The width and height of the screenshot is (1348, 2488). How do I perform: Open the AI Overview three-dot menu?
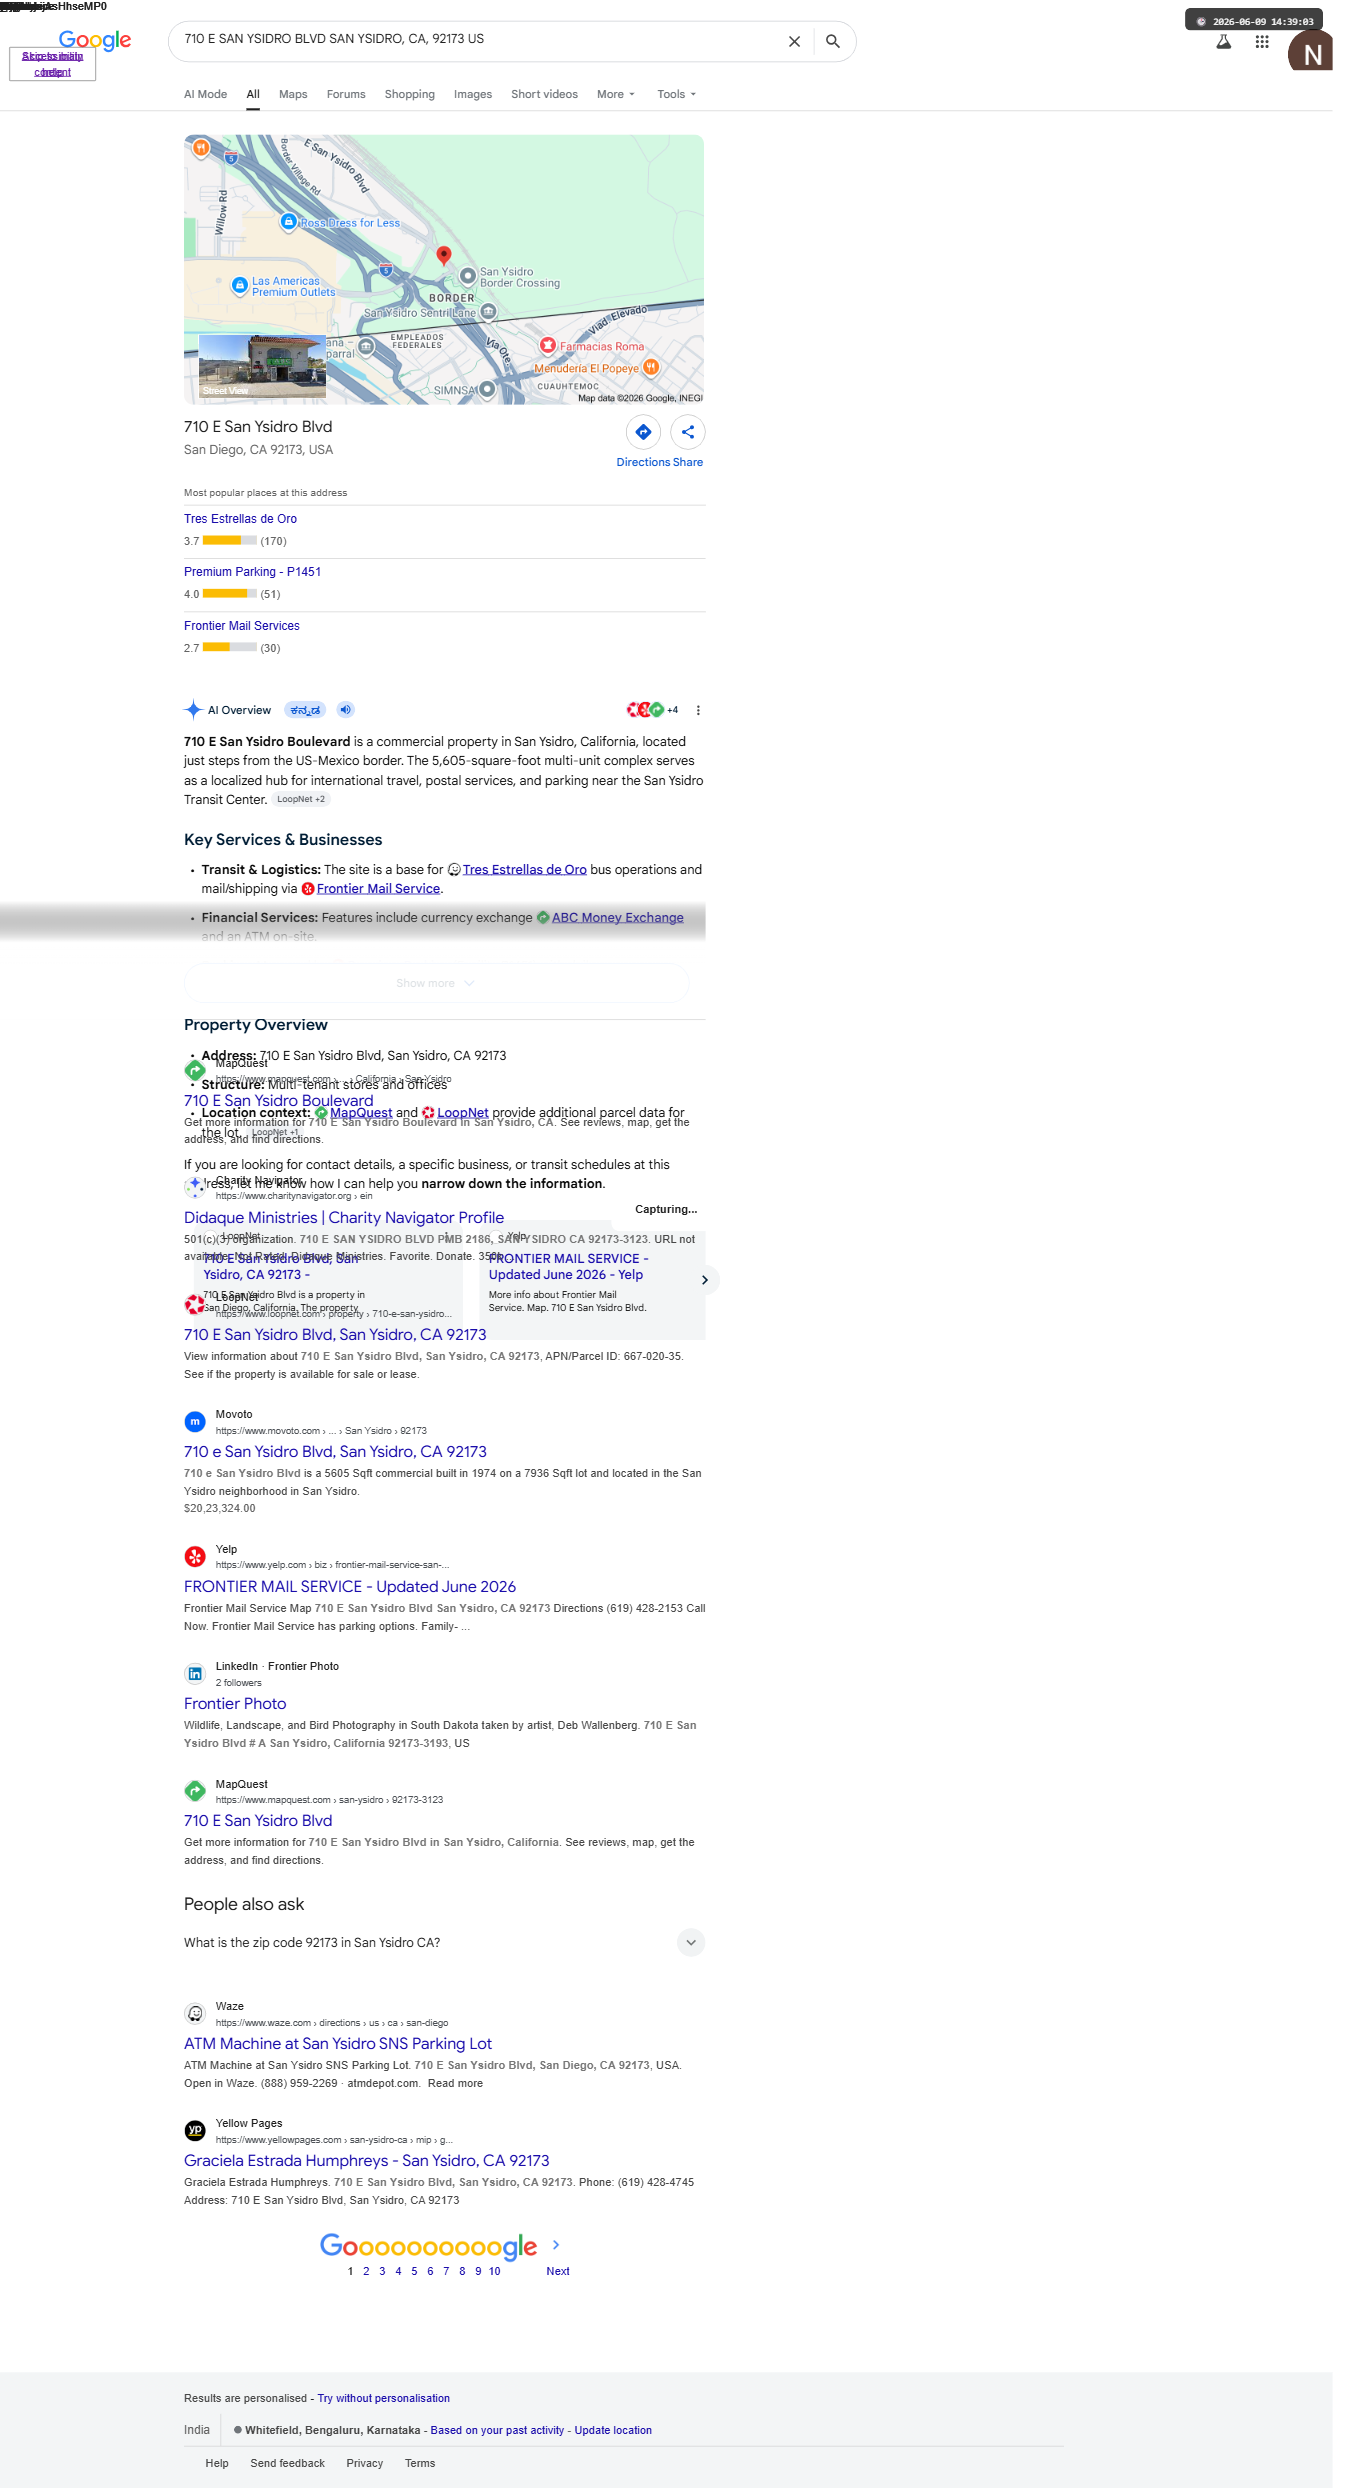(698, 710)
